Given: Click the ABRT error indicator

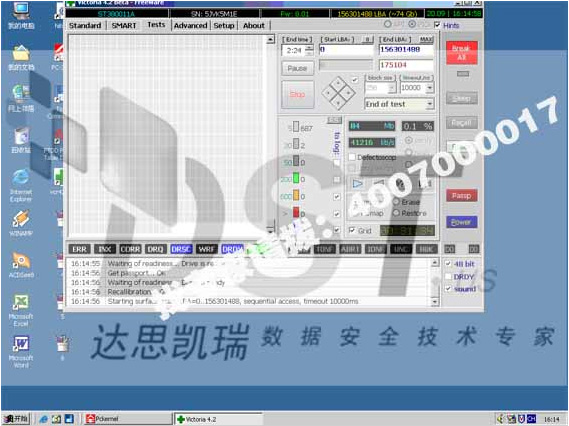Looking at the screenshot, I should tap(350, 249).
